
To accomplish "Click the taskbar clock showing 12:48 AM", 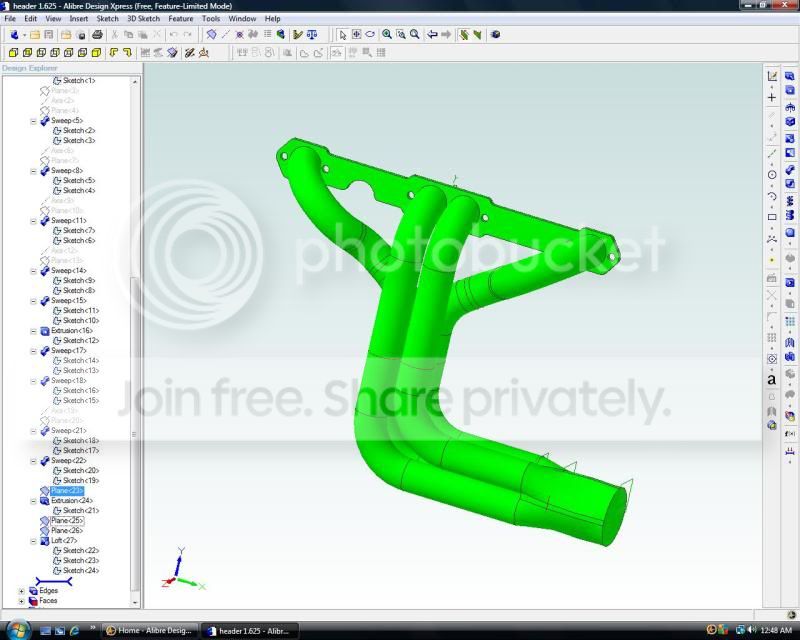I will coord(776,631).
